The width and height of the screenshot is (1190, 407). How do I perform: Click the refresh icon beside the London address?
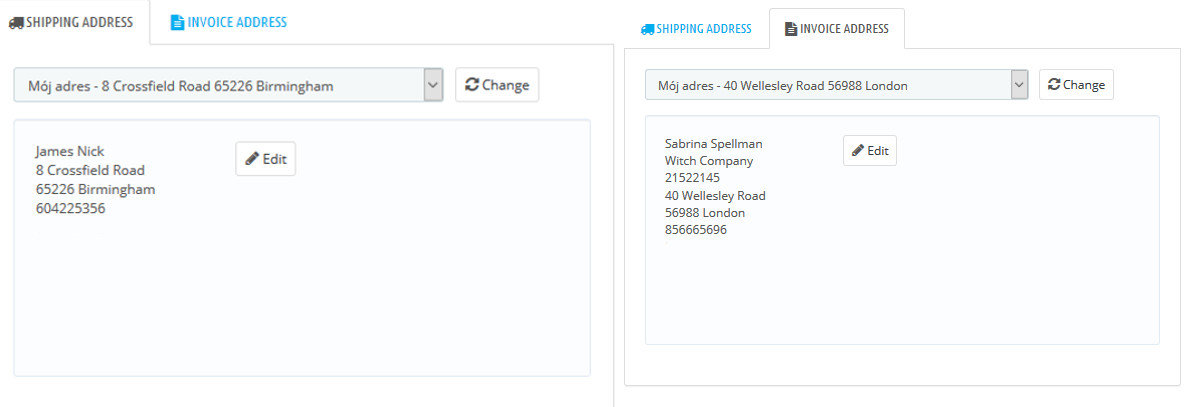(x=1053, y=85)
